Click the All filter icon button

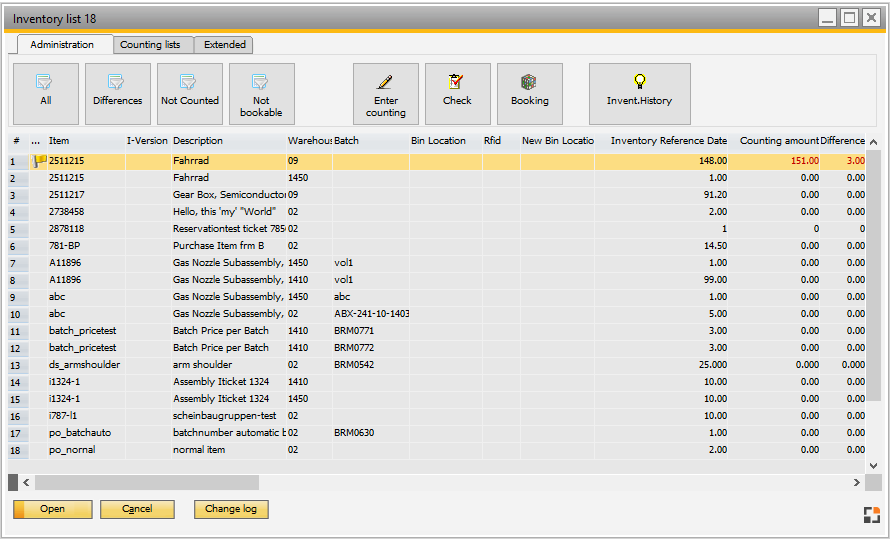click(46, 94)
